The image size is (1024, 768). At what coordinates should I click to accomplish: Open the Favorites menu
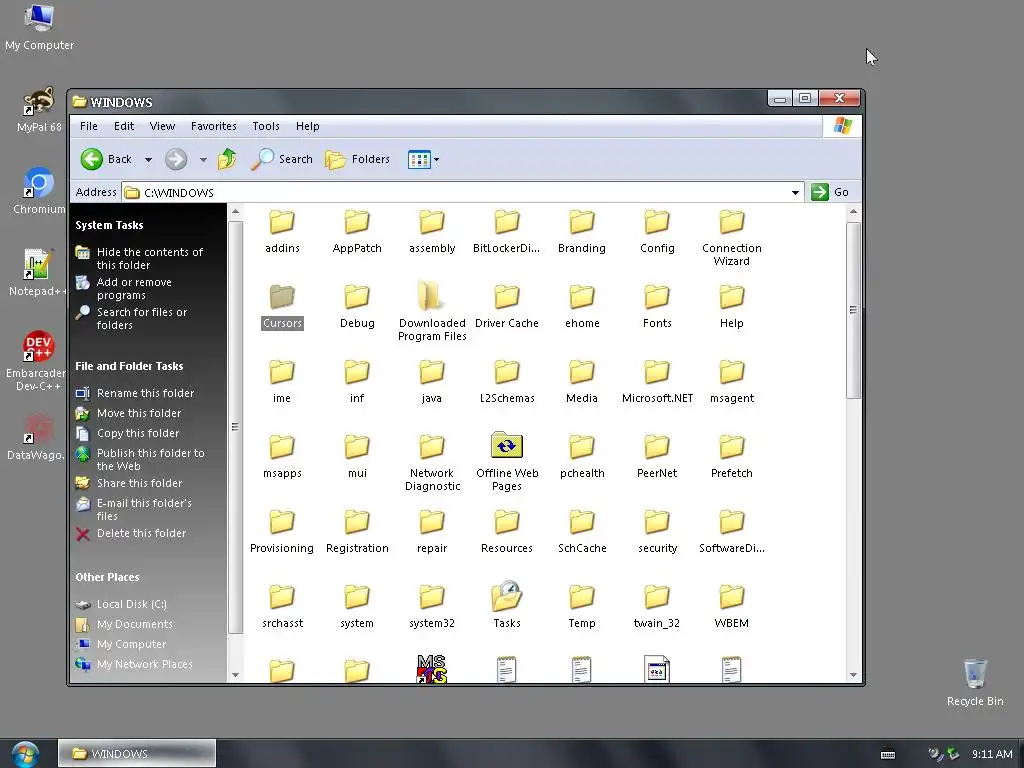tap(214, 126)
